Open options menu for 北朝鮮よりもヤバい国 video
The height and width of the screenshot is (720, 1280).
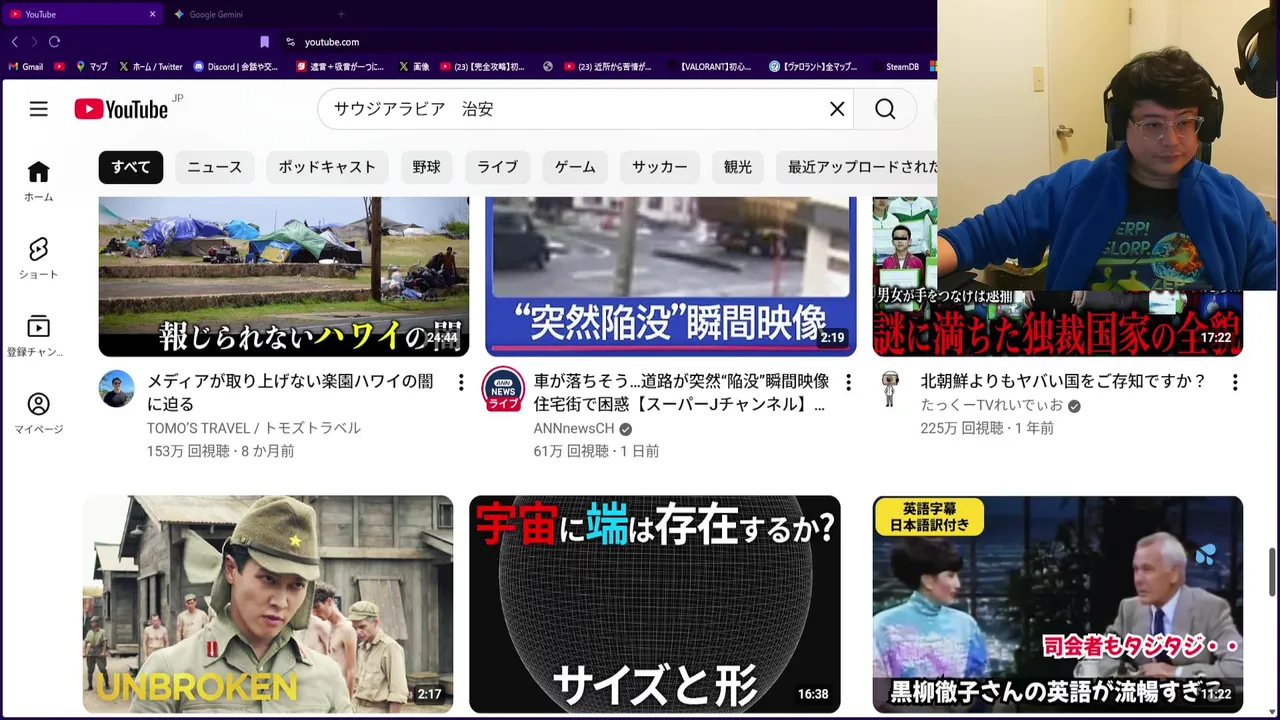[1235, 382]
